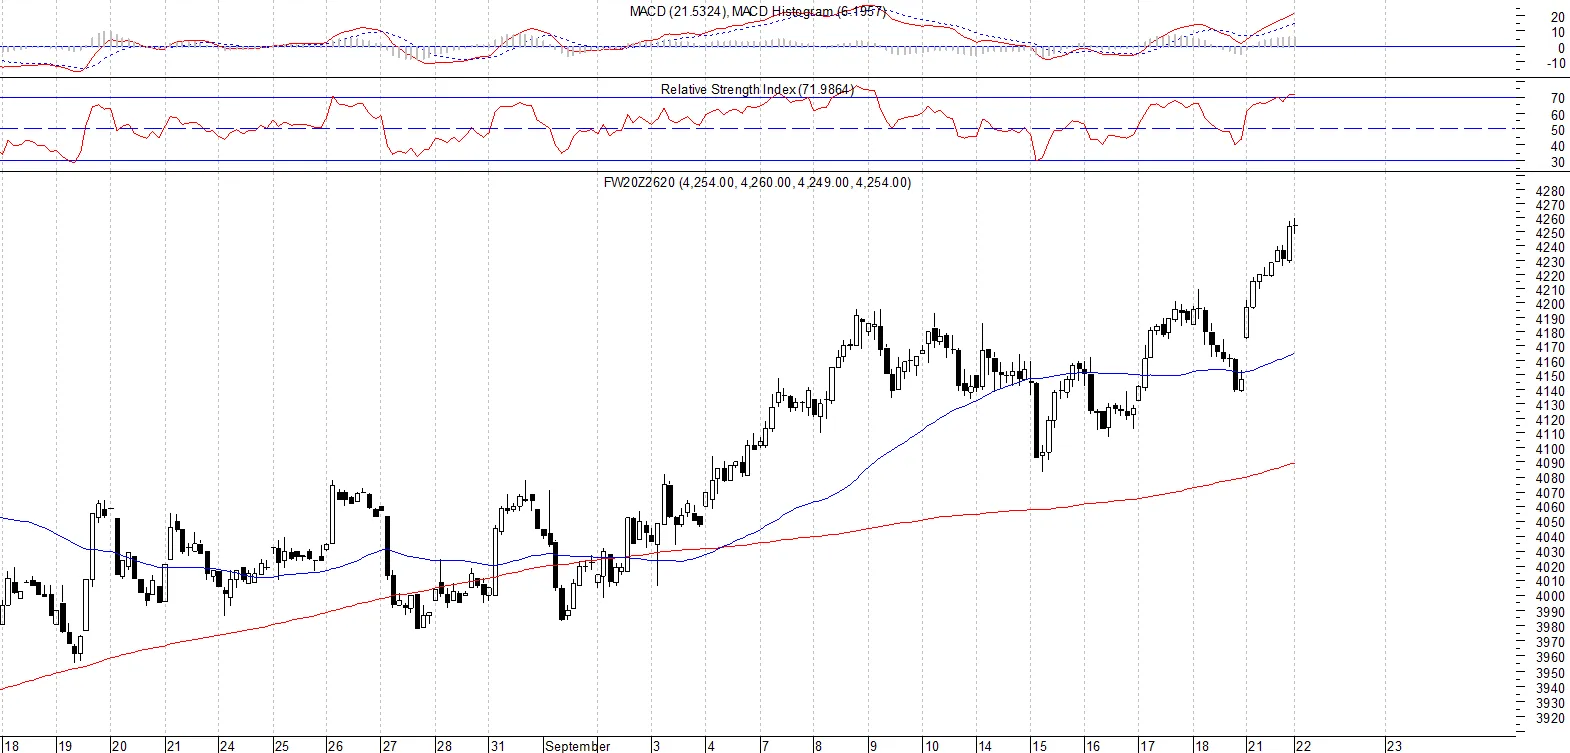This screenshot has width=1570, height=753.
Task: Click the 4100 price axis label
Action: [x=1550, y=450]
